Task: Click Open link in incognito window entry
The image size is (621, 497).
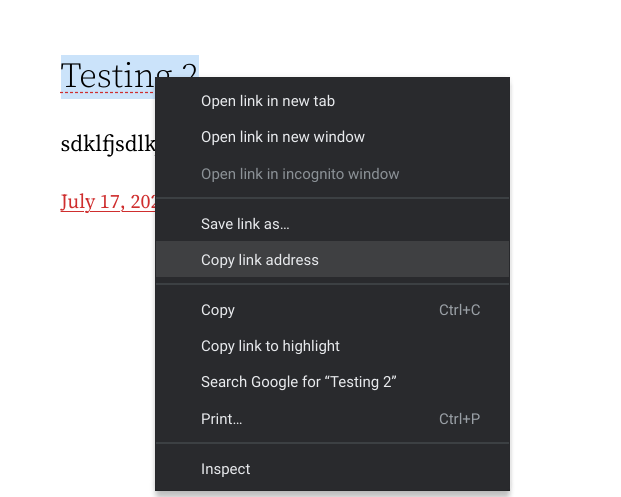Action: pos(299,174)
